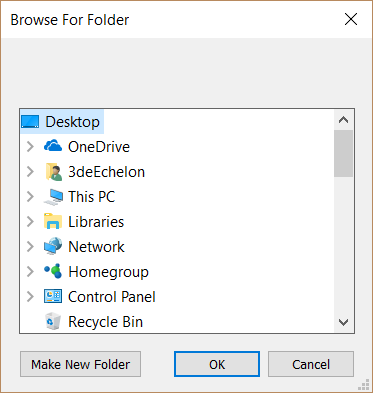Close the Browse For Folder dialog

click(x=351, y=19)
